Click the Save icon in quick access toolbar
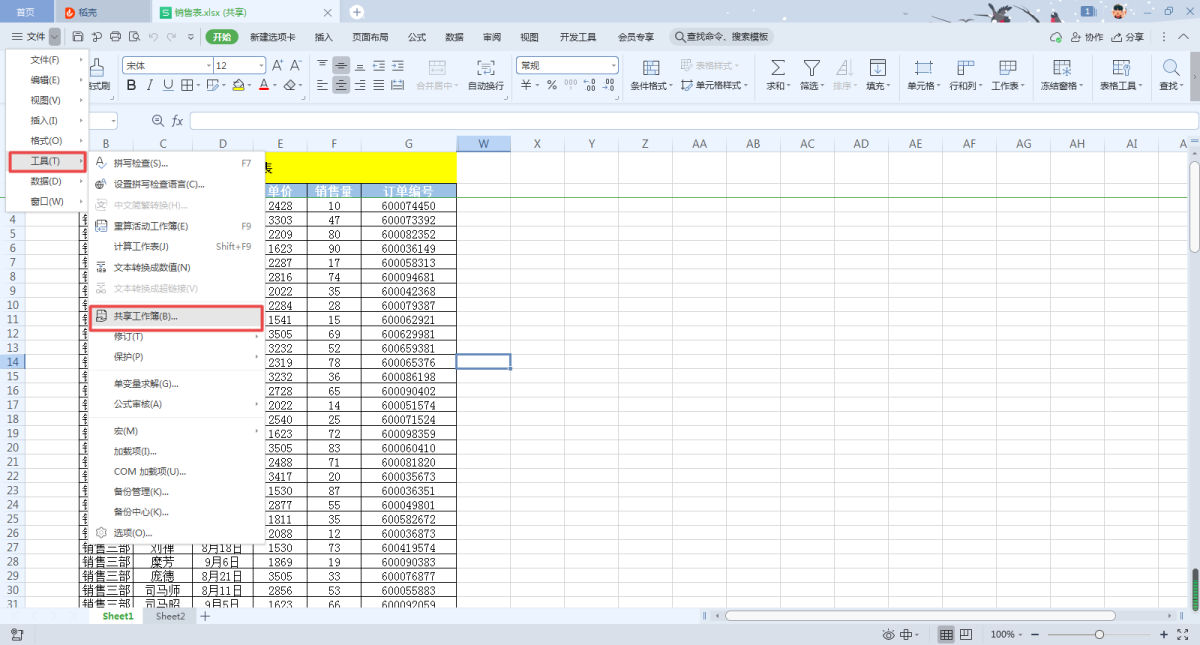This screenshot has width=1200, height=645. pyautogui.click(x=78, y=37)
